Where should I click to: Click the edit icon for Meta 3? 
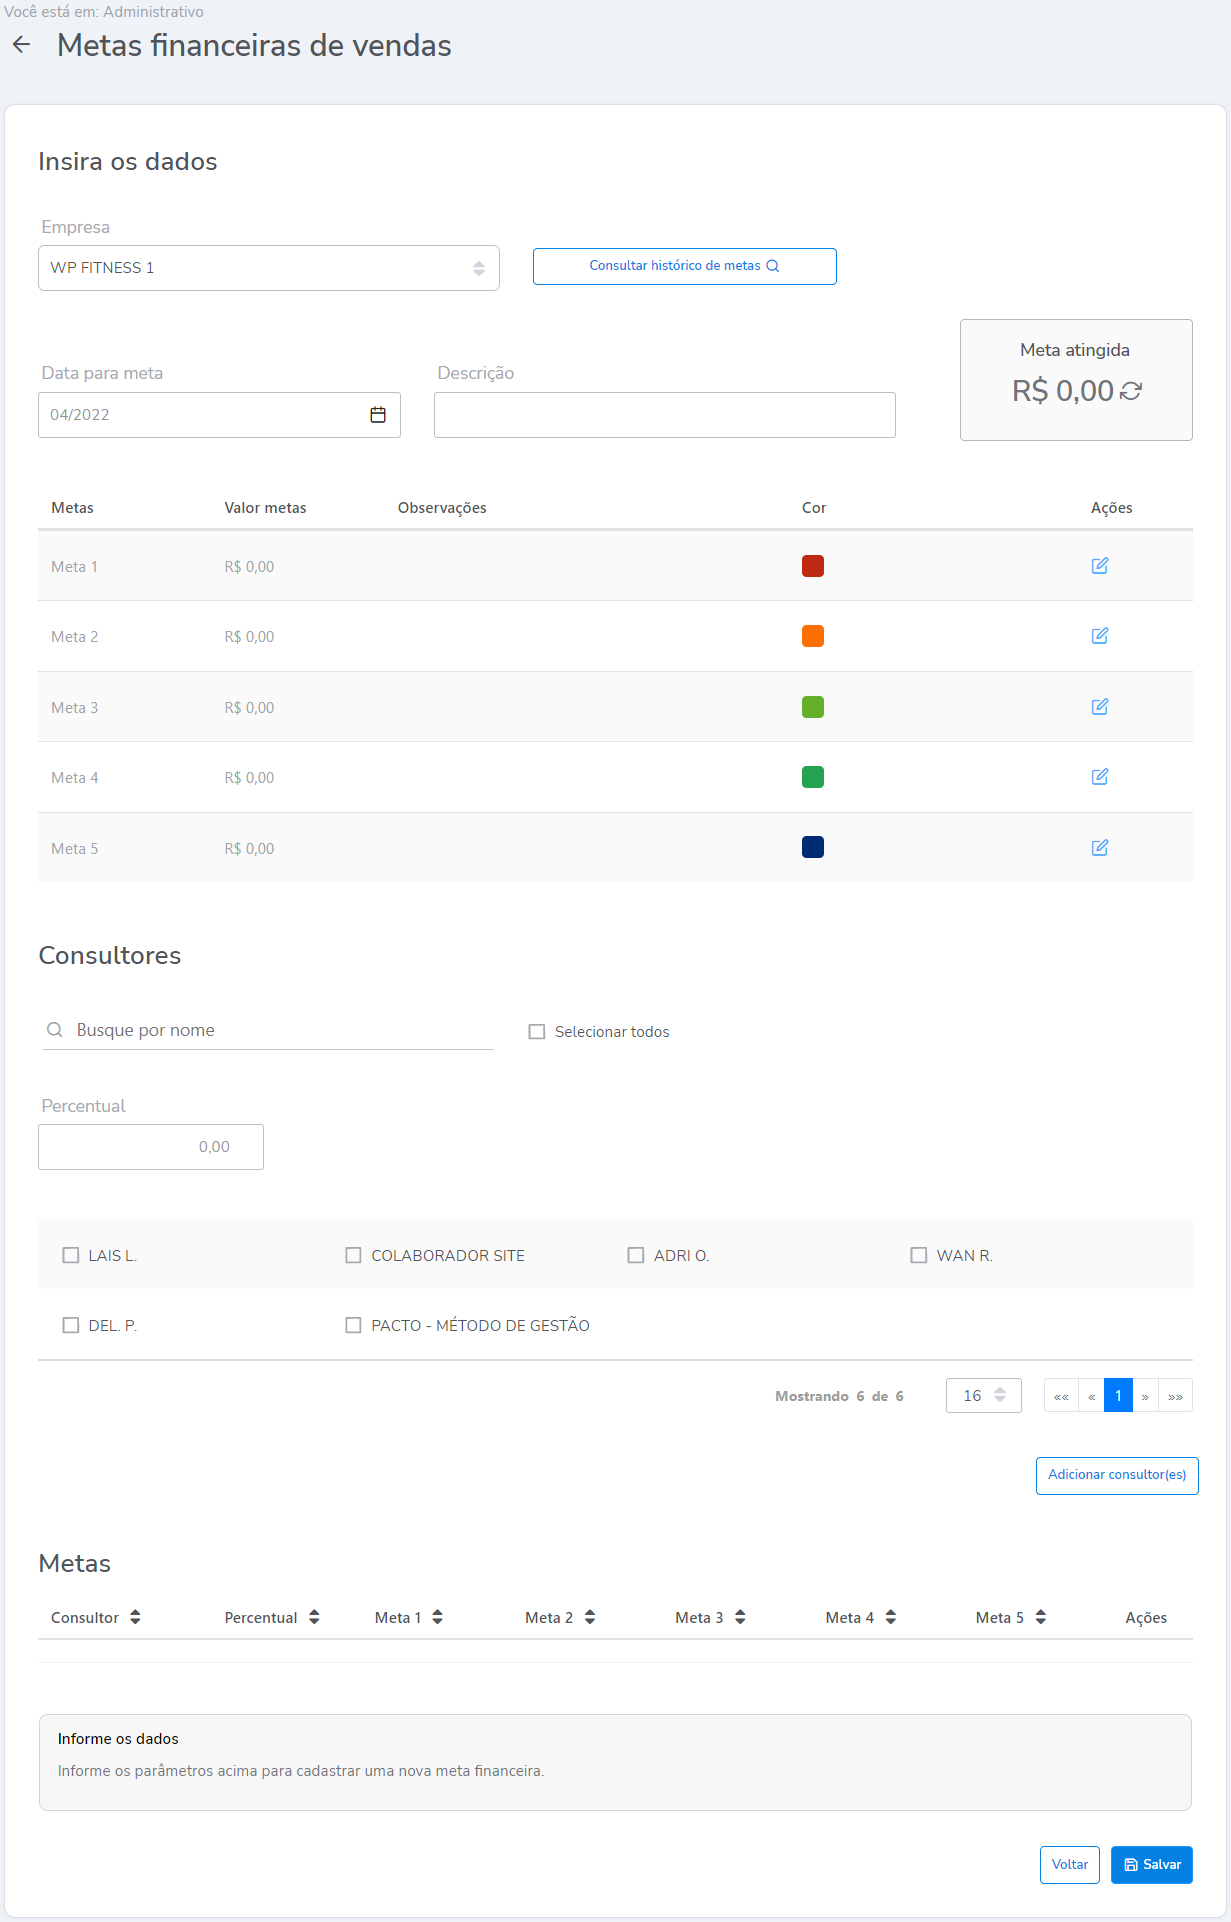(1099, 707)
